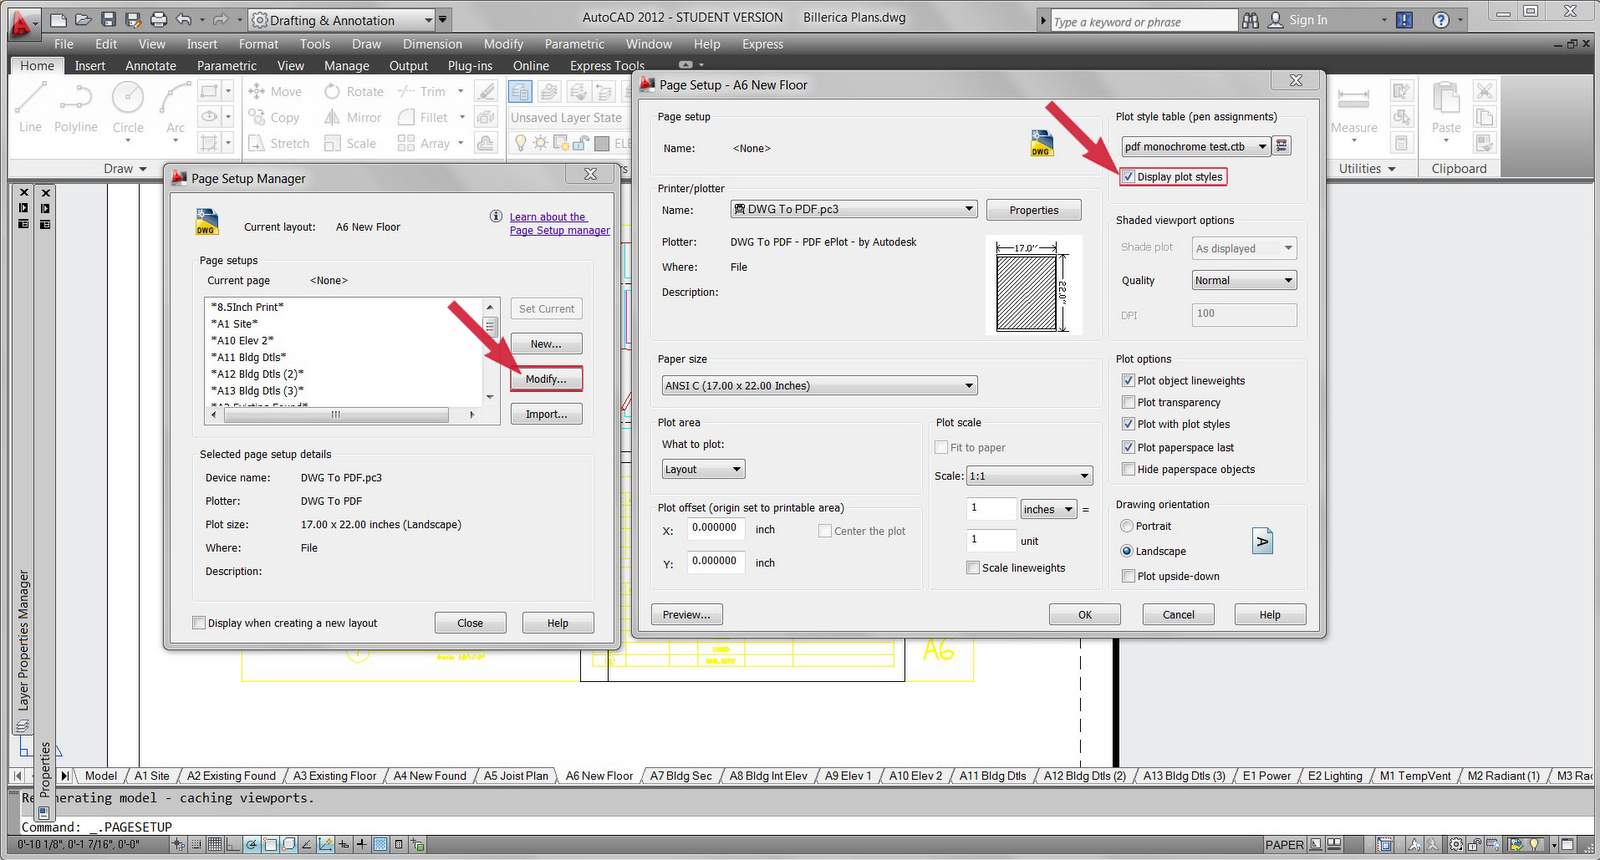Open Layer Properties icon in Layers panel

(x=520, y=92)
